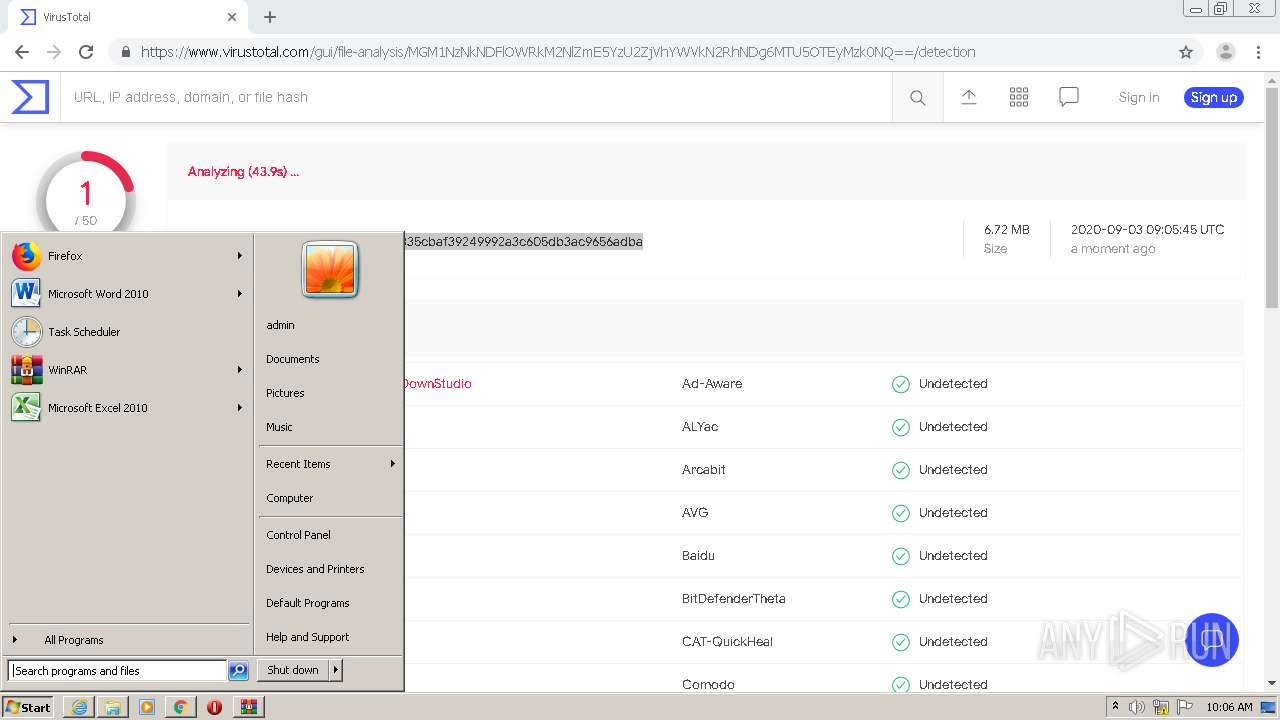This screenshot has width=1280, height=720.
Task: Click the CAT-QuickHeal engine name
Action: tap(727, 642)
